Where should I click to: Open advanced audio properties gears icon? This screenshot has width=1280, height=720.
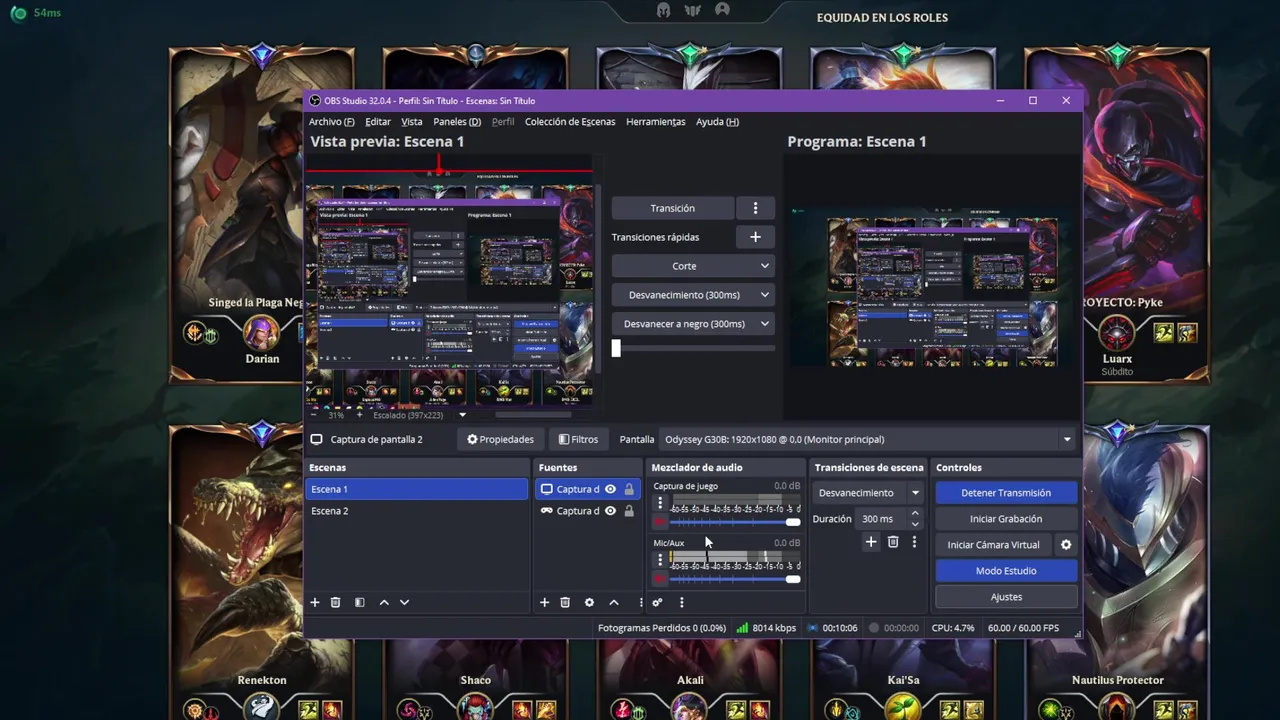(x=657, y=602)
